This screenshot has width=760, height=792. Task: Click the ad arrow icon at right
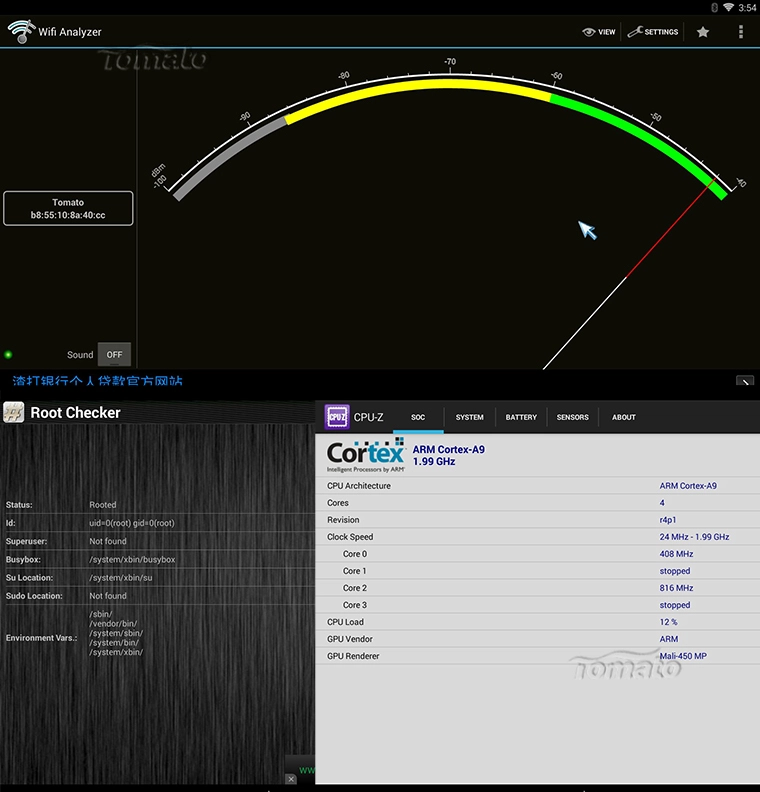click(745, 381)
